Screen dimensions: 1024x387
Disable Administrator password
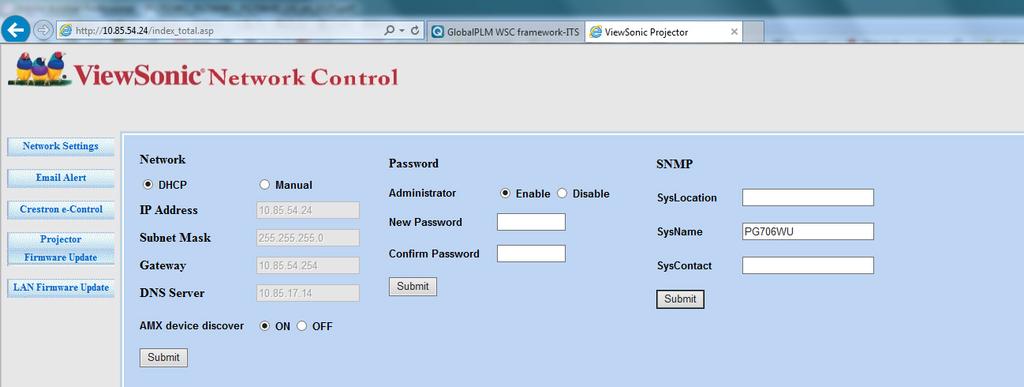click(562, 194)
